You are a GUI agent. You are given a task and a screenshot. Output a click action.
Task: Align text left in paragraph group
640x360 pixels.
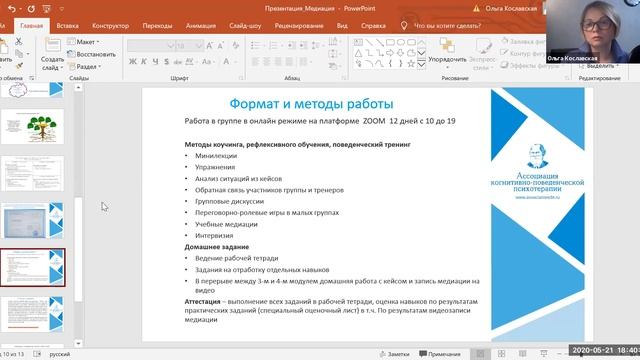click(x=255, y=62)
